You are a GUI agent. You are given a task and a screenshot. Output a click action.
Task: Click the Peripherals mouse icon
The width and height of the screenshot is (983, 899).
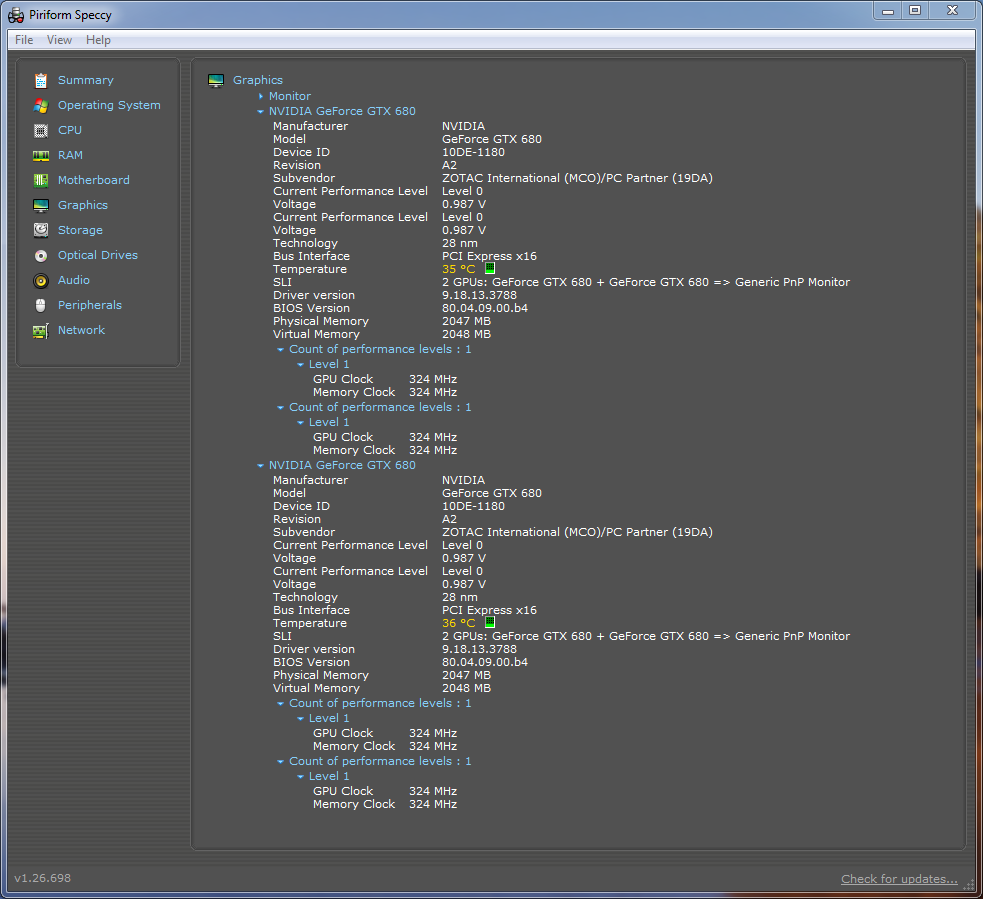[41, 305]
